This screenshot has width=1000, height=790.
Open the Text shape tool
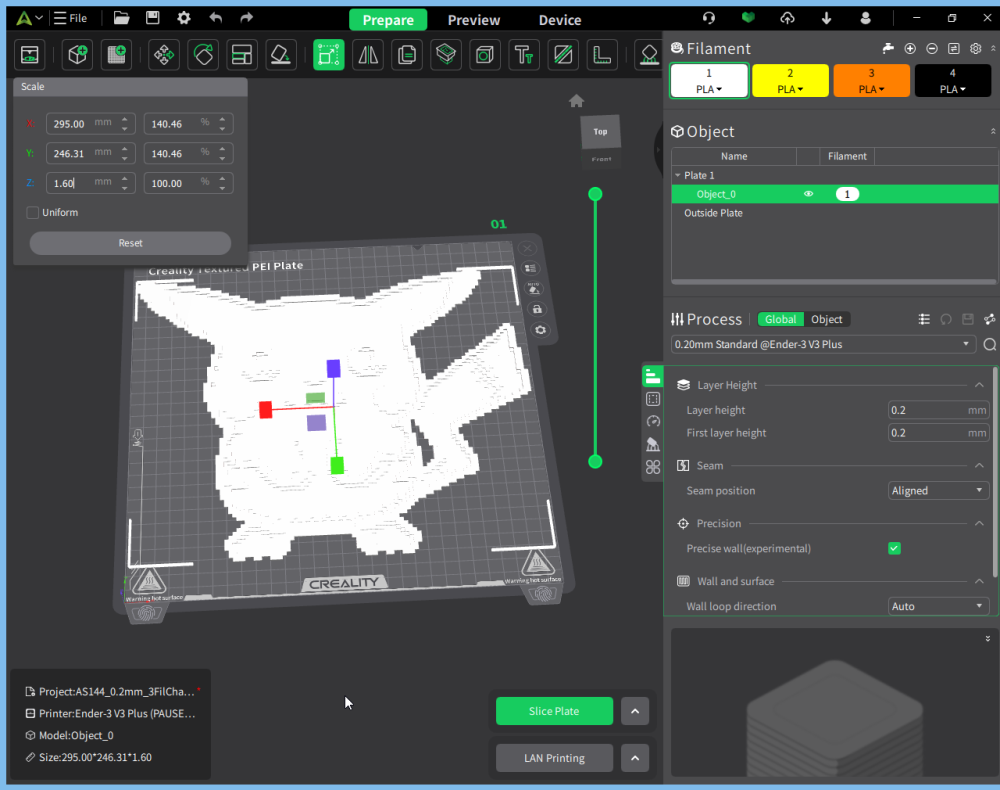(523, 55)
